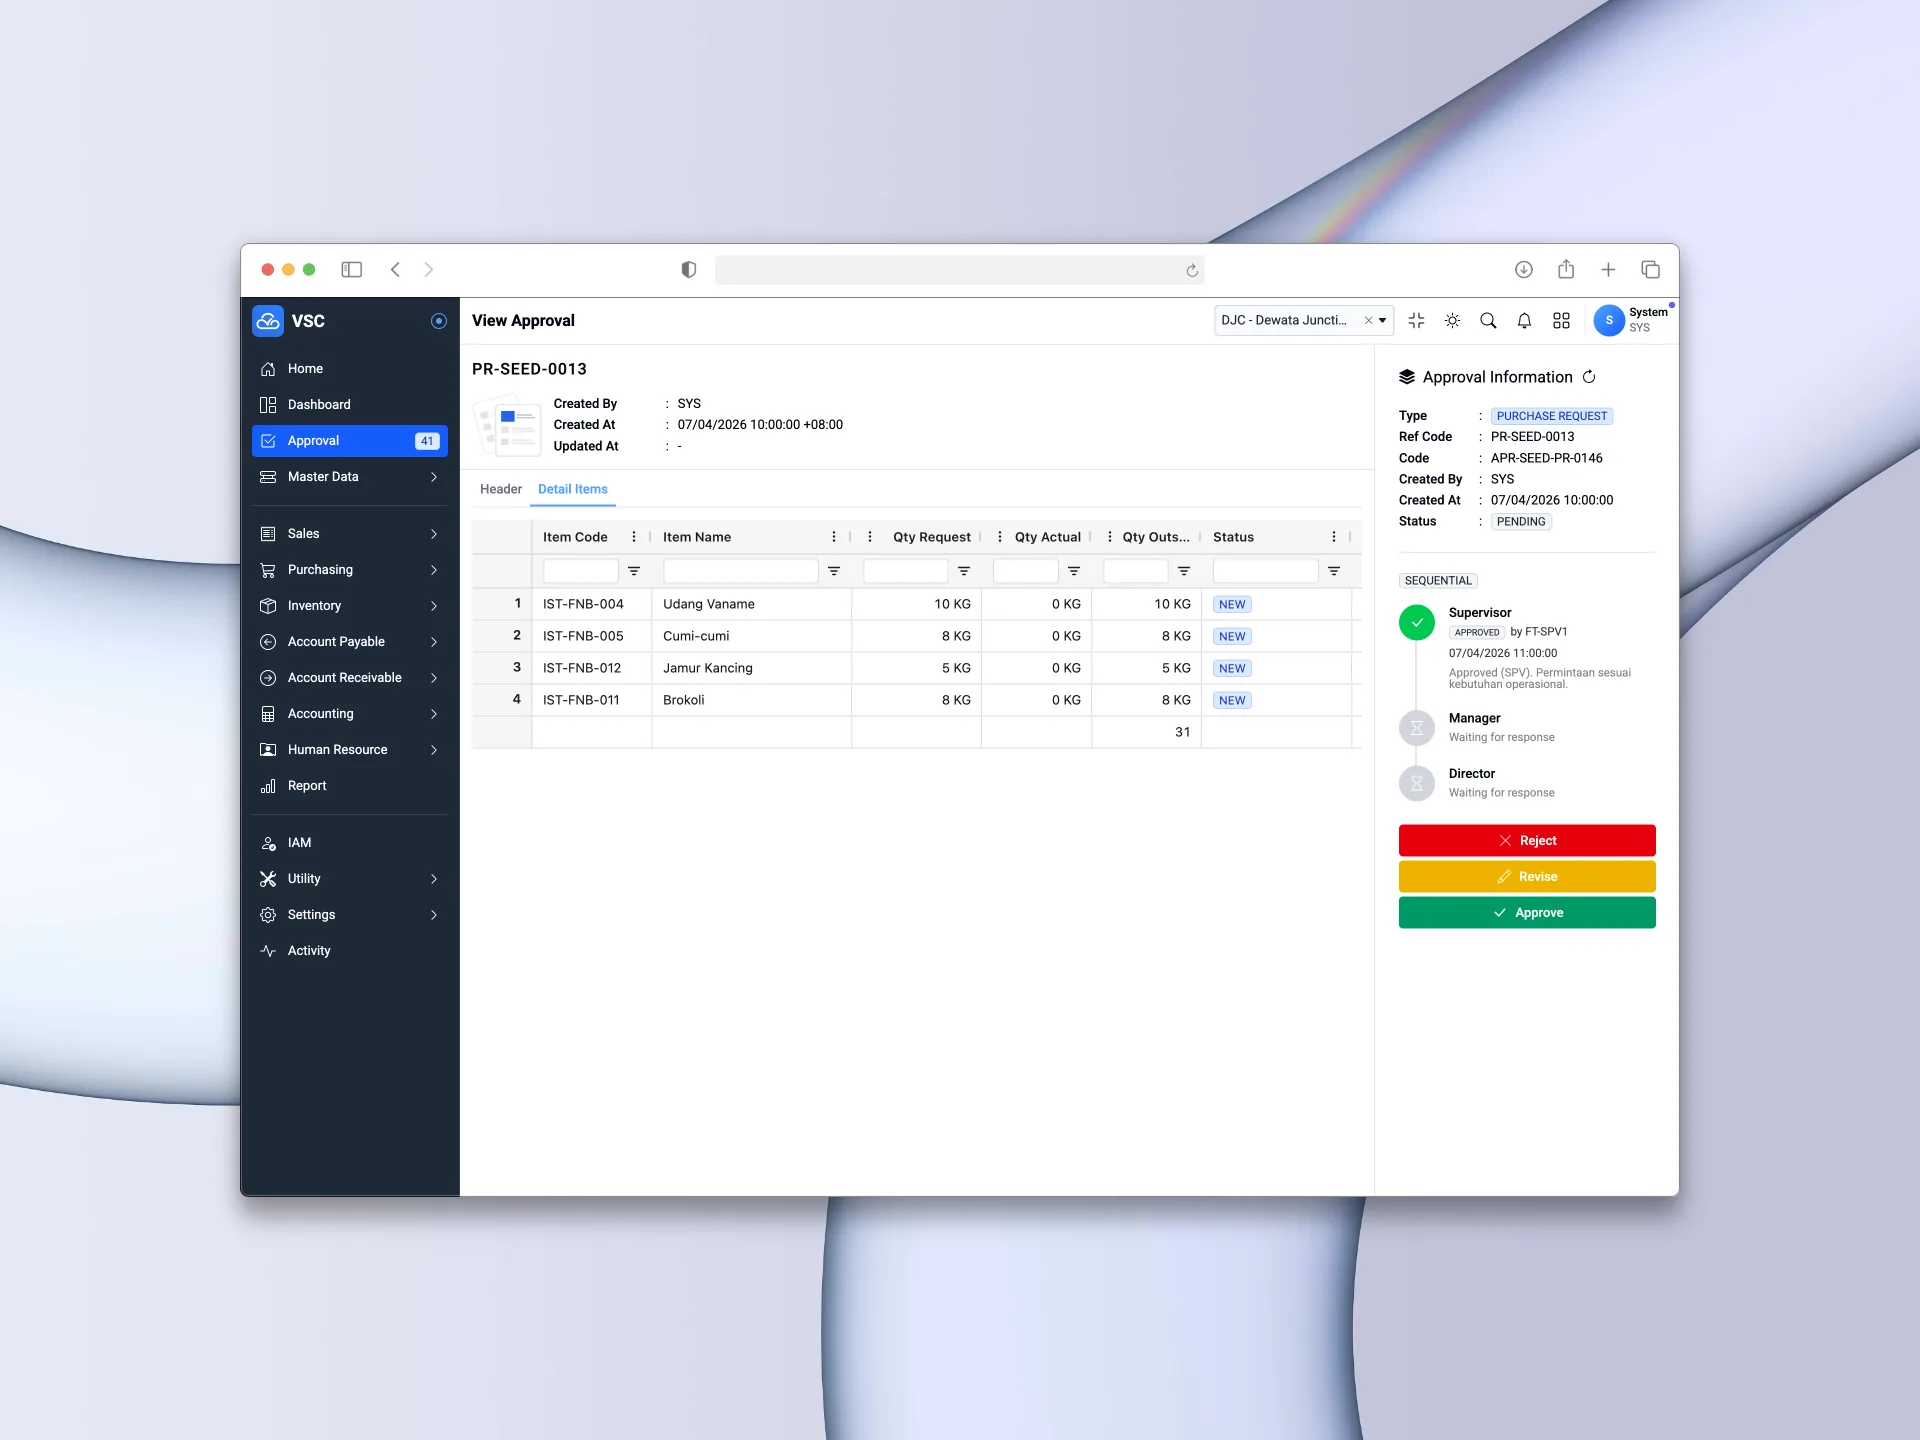Expand the Account Payable menu

click(x=349, y=642)
